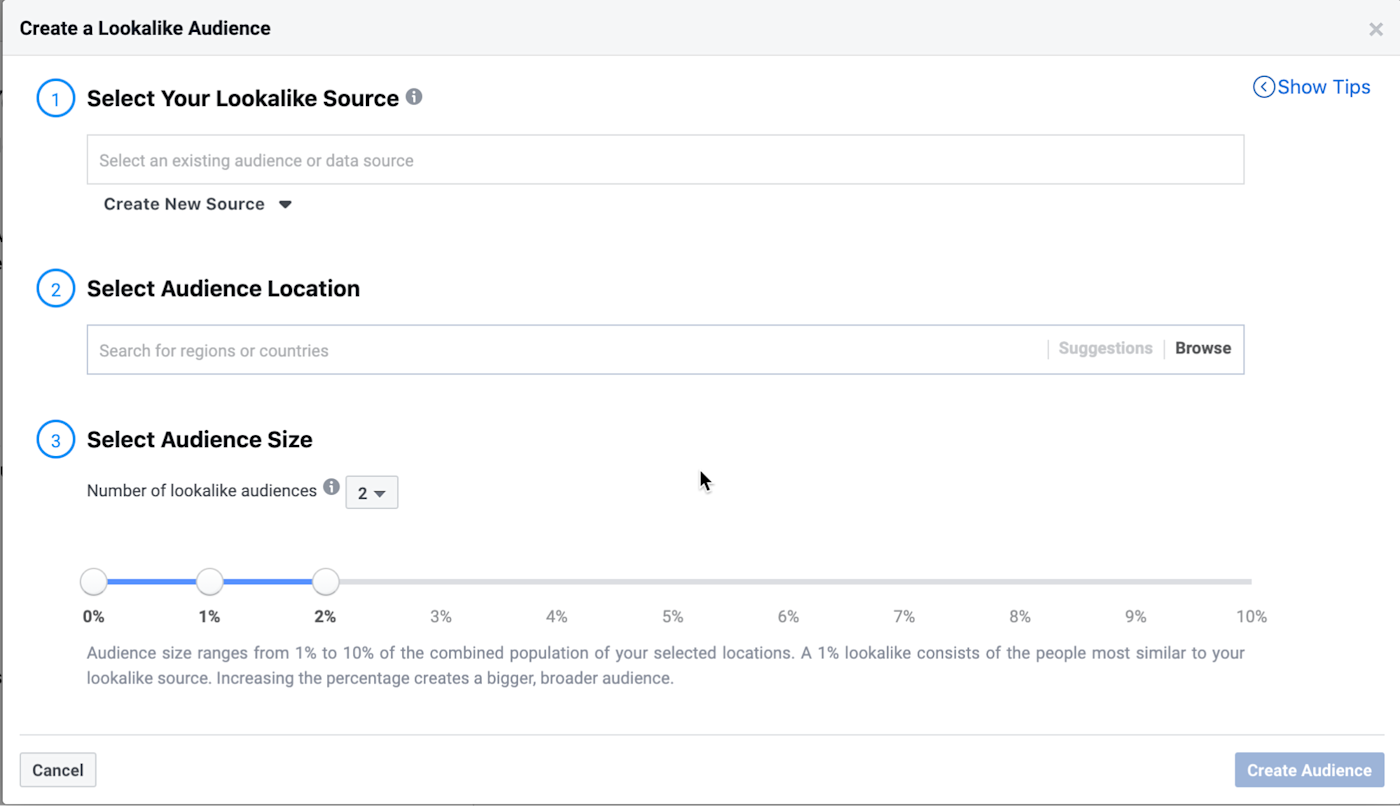Click the 10% label under the slider
1400x806 pixels.
(1251, 617)
